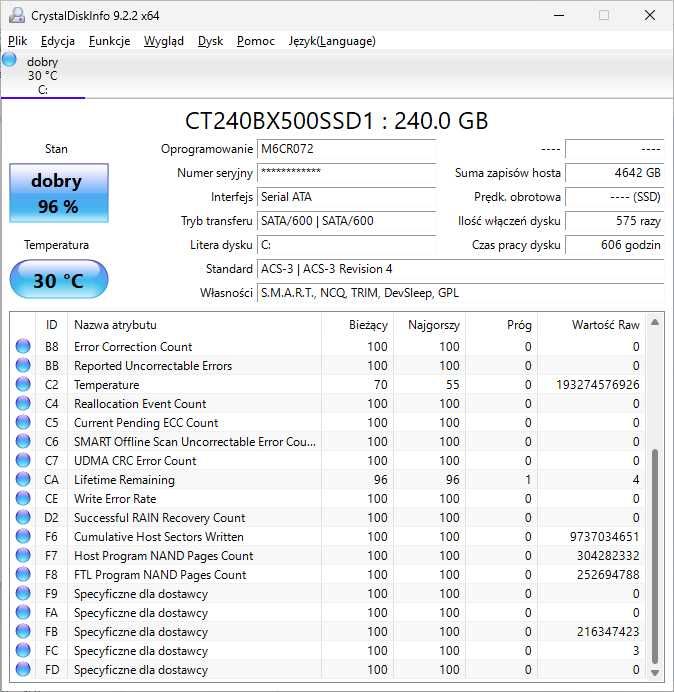This screenshot has width=674, height=692.
Task: Click the status orb for BB Reported Uncorrectable Errors
Action: (x=23, y=365)
